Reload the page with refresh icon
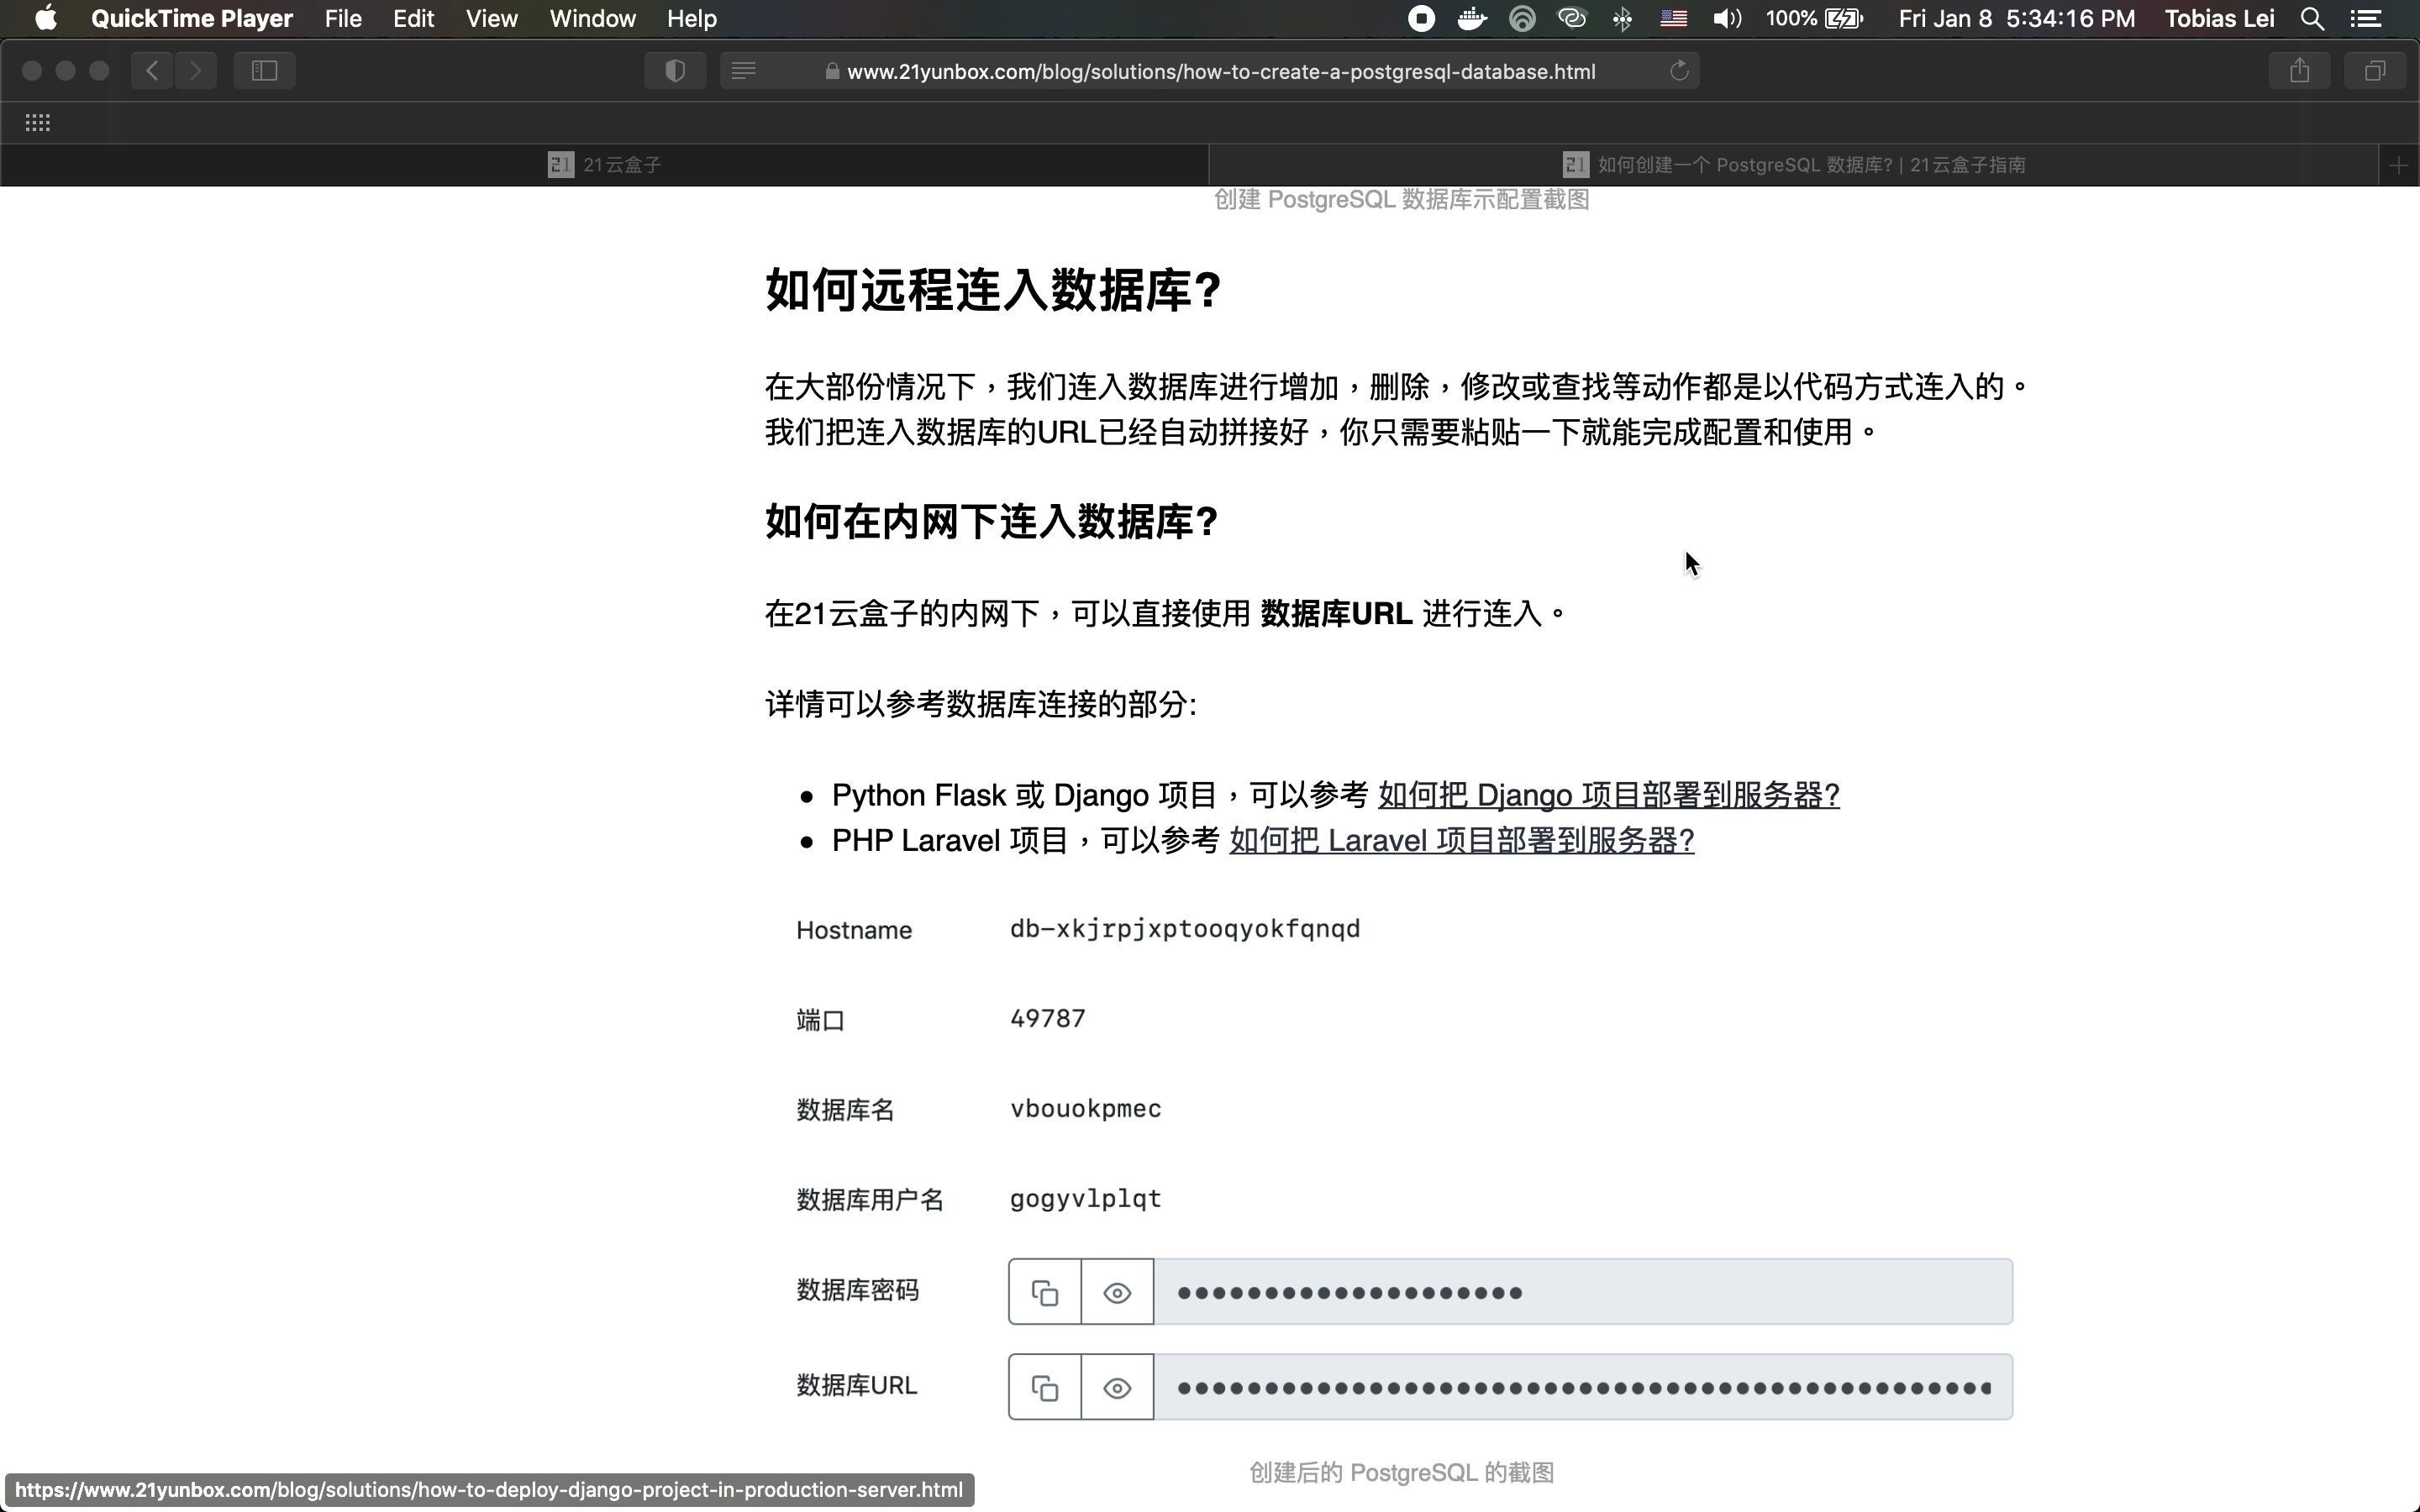 point(1679,71)
